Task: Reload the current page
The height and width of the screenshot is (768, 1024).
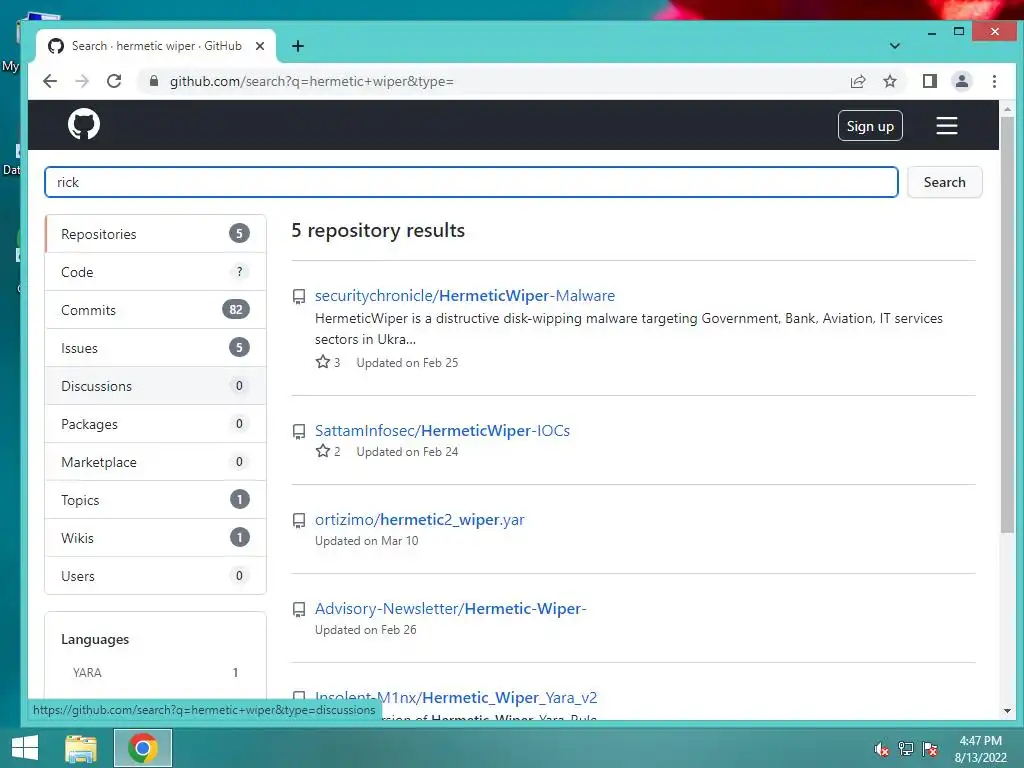Action: [114, 81]
